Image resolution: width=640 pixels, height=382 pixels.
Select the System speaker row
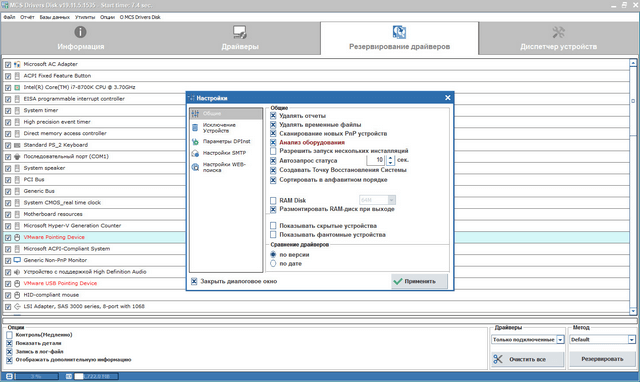pos(316,168)
